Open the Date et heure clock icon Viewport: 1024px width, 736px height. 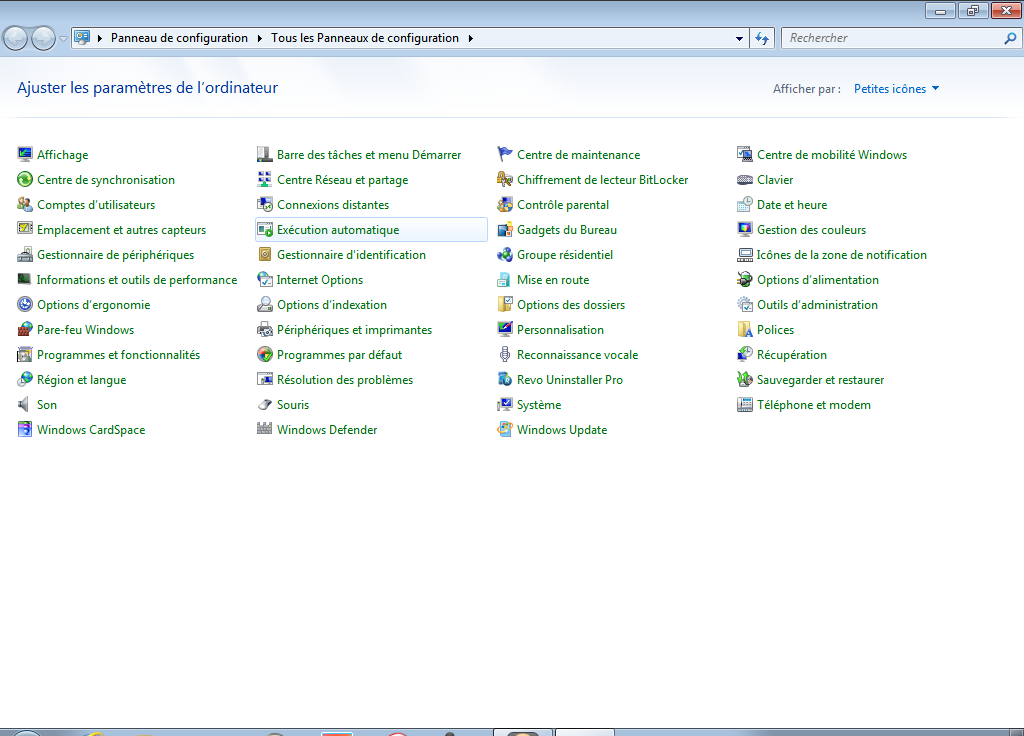pos(745,205)
